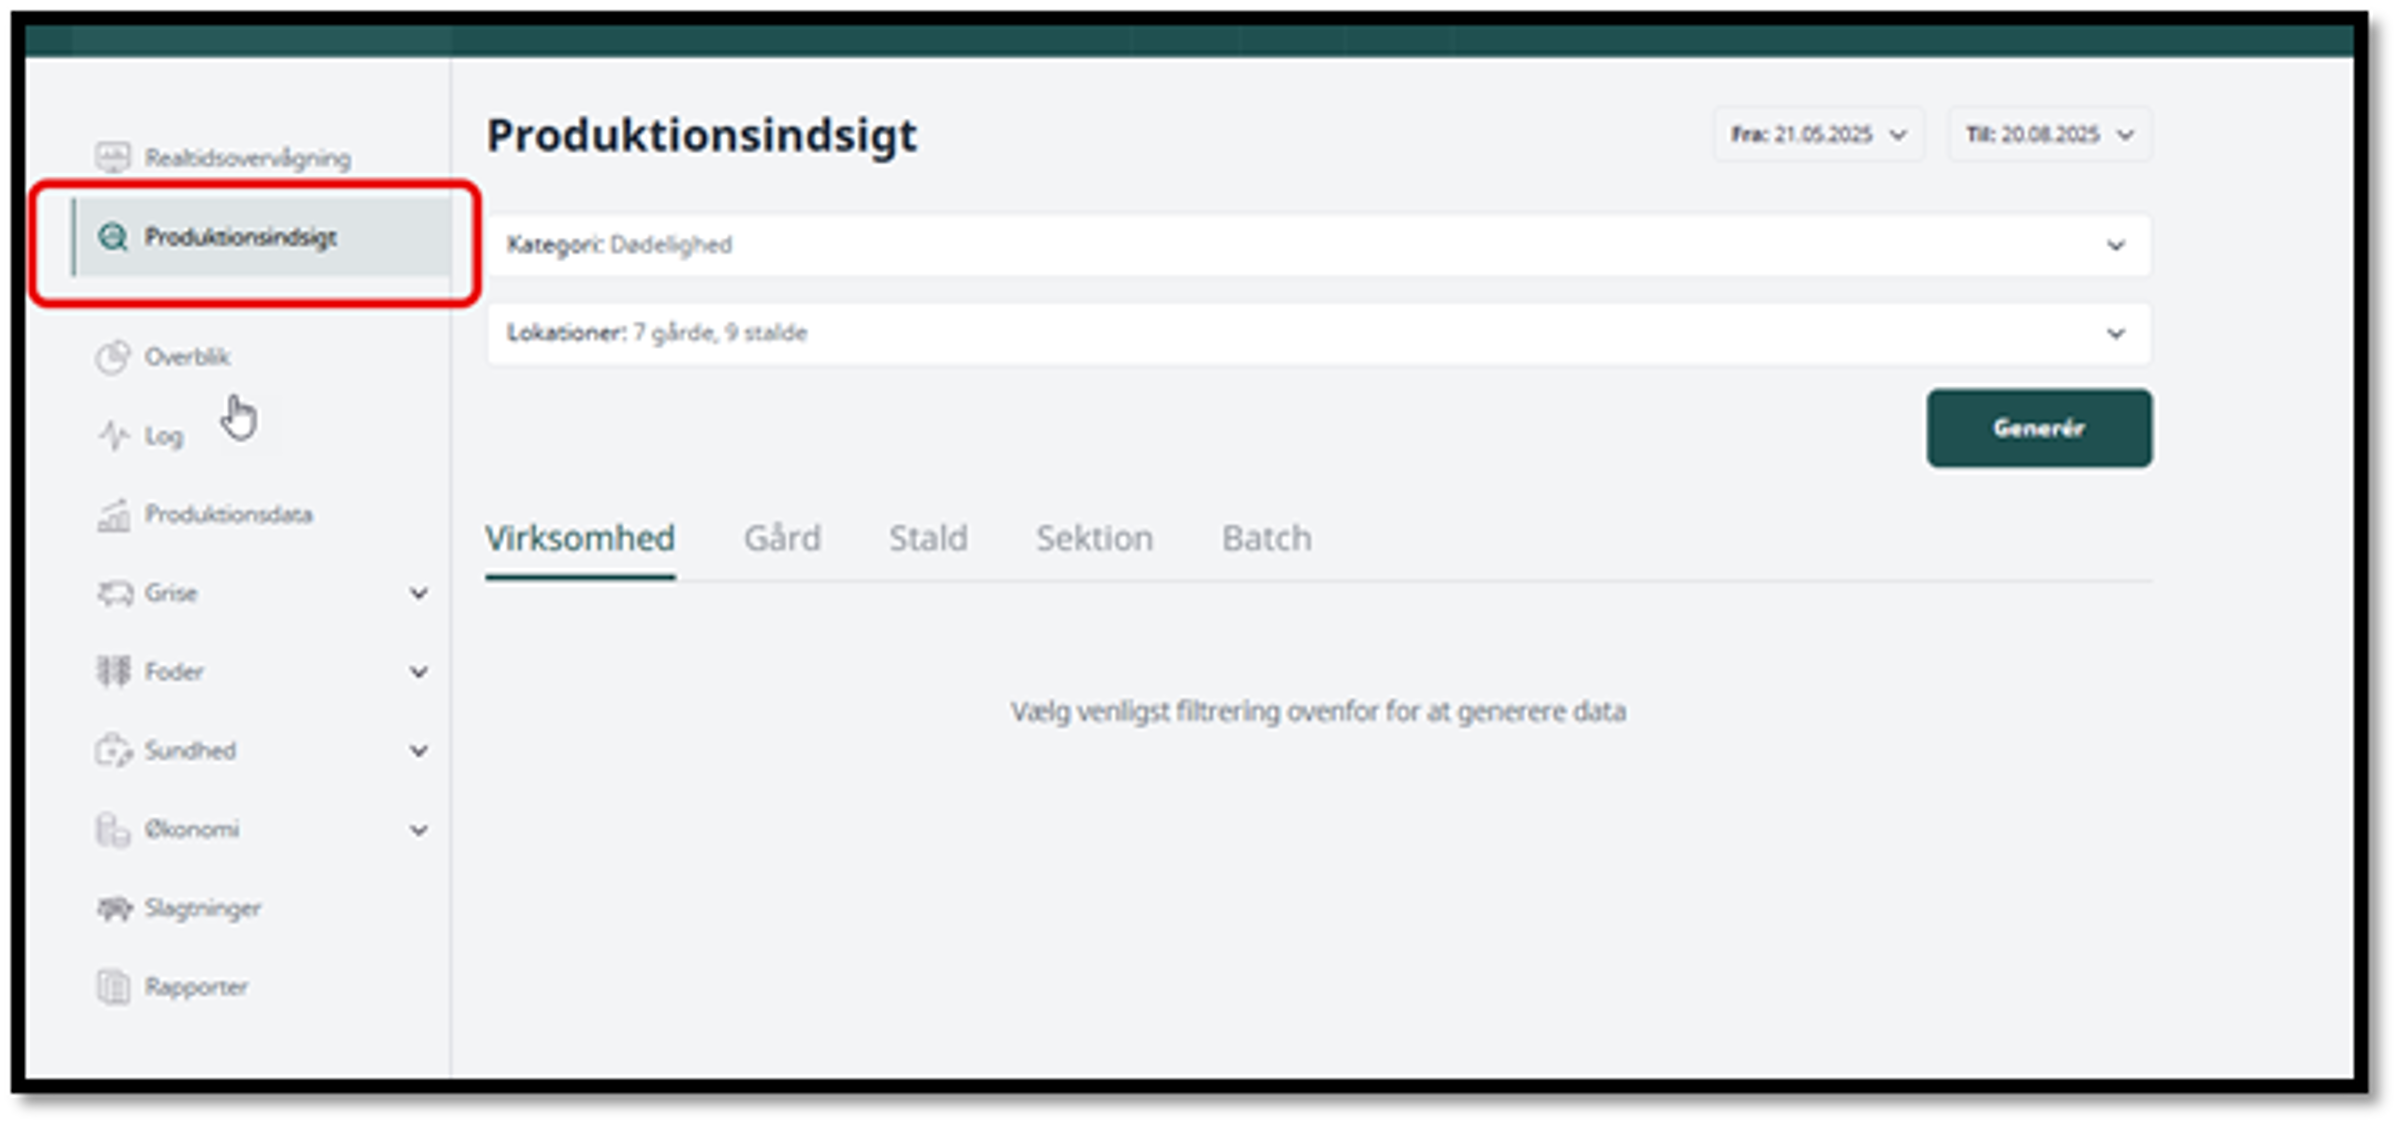Expand the Grise submenu chevron
The image size is (2400, 1126).
(x=419, y=593)
